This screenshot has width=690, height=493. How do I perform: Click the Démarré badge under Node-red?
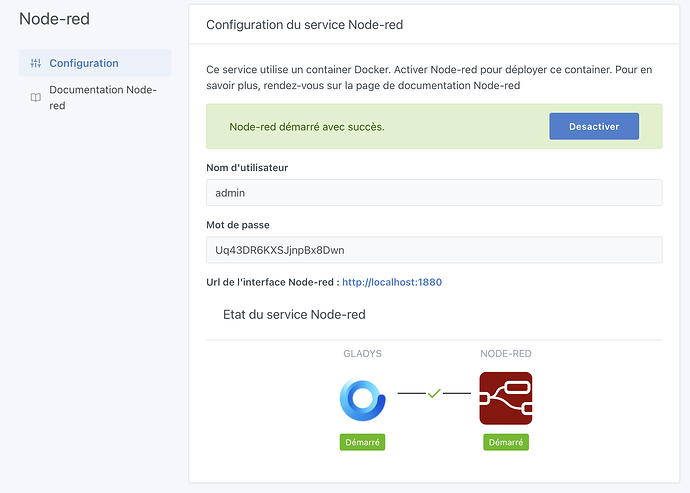505,442
